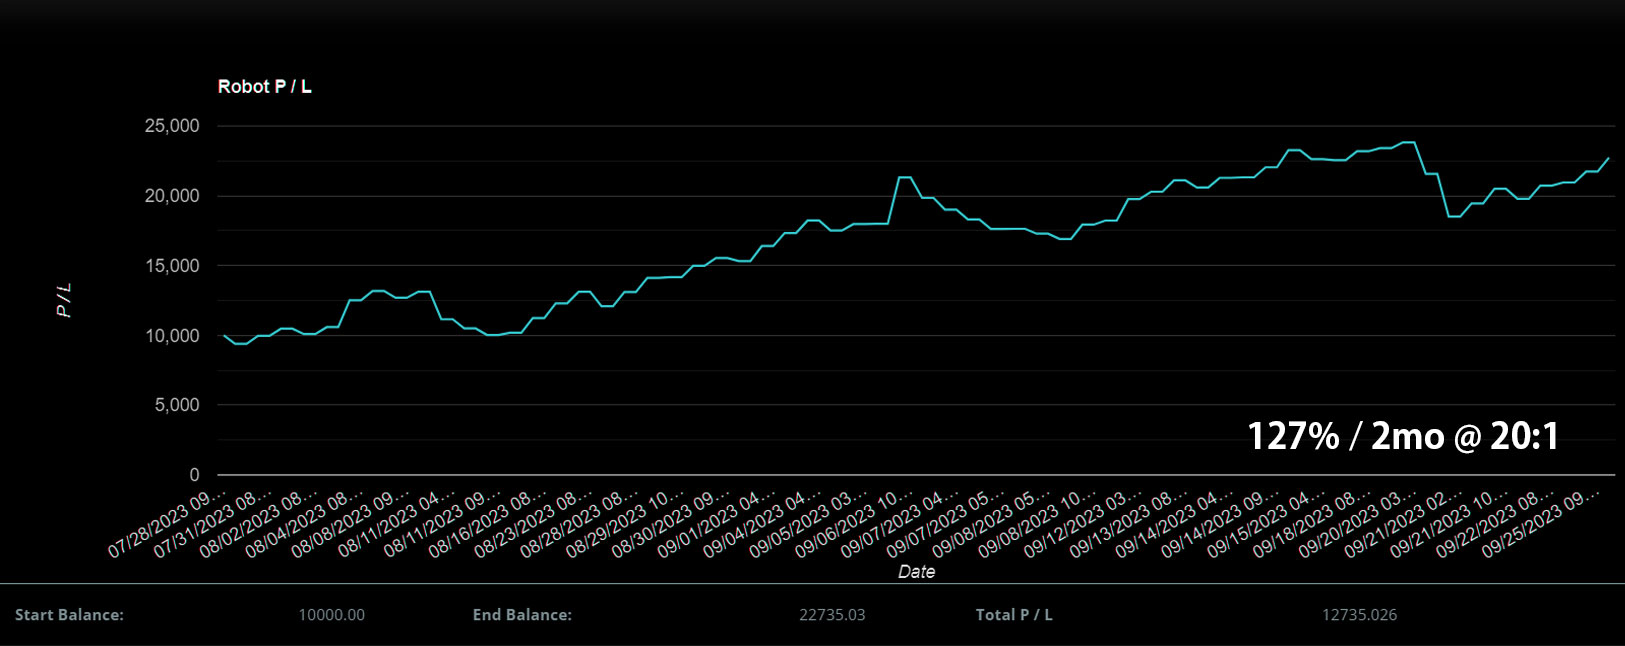Select the 10,000 y-axis tick label
Image resolution: width=1625 pixels, height=646 pixels.
click(172, 336)
